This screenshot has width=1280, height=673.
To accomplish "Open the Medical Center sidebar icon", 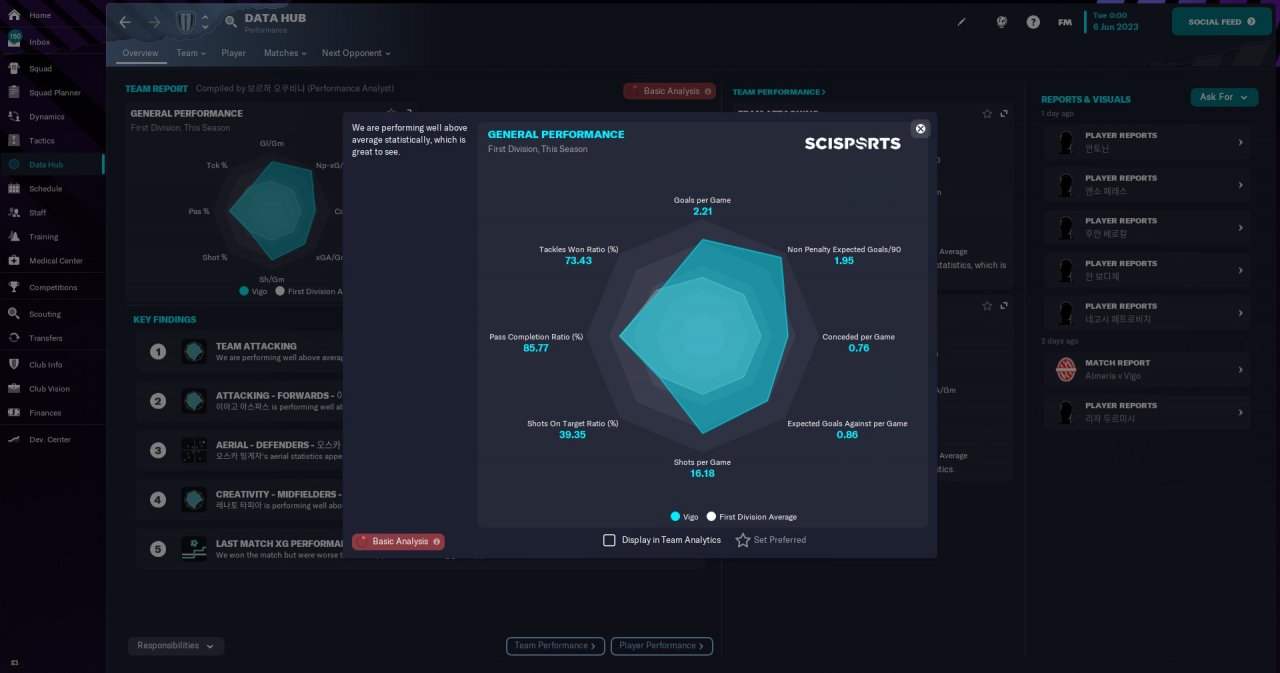I will pyautogui.click(x=14, y=261).
